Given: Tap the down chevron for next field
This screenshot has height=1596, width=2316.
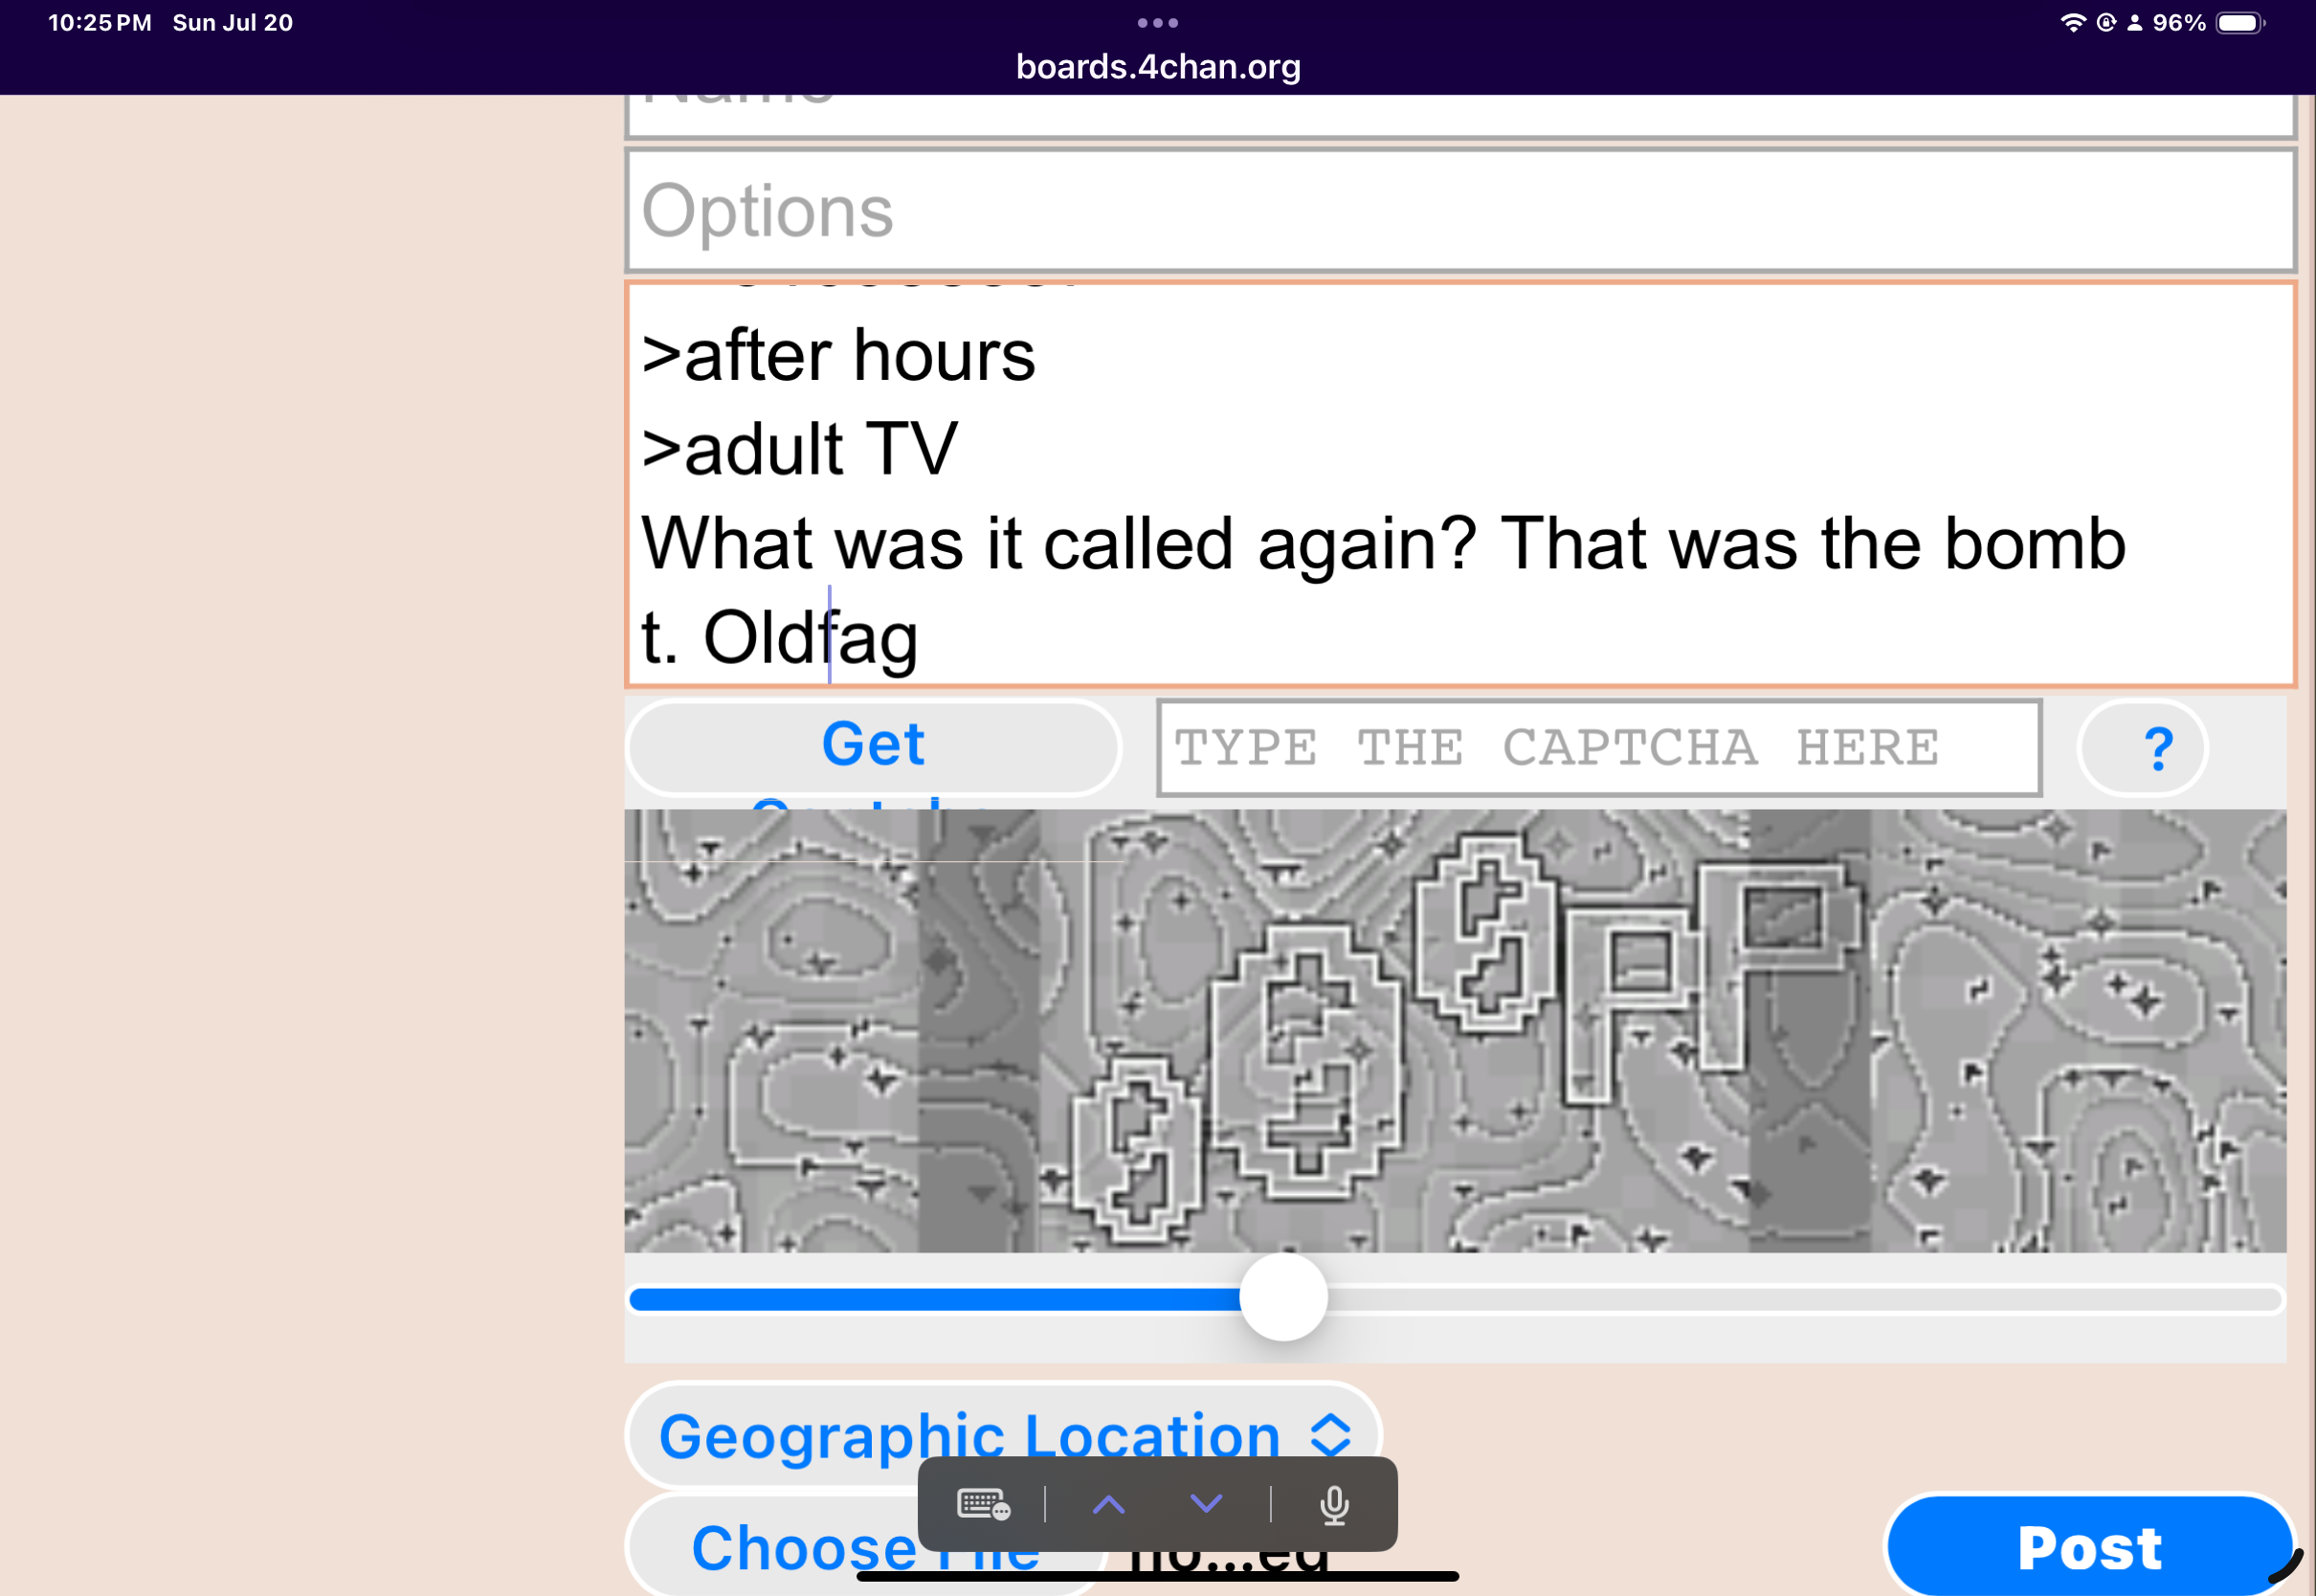Looking at the screenshot, I should (x=1206, y=1504).
